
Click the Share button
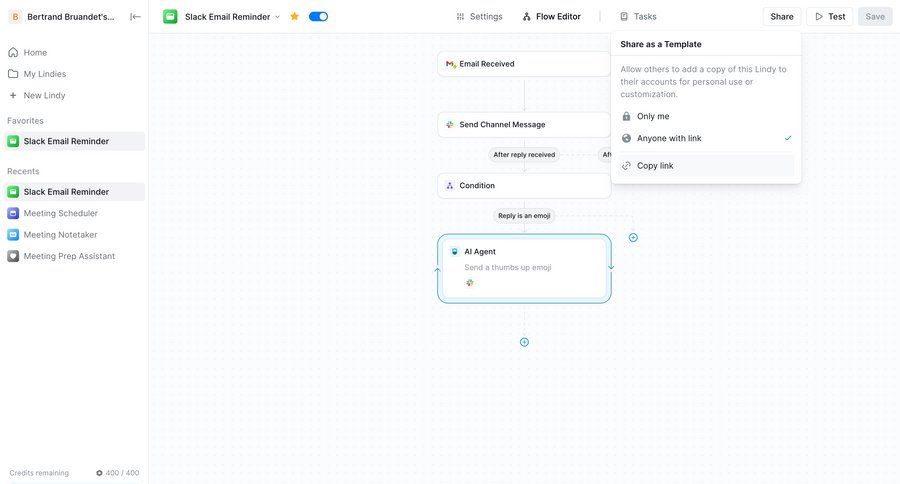point(782,17)
